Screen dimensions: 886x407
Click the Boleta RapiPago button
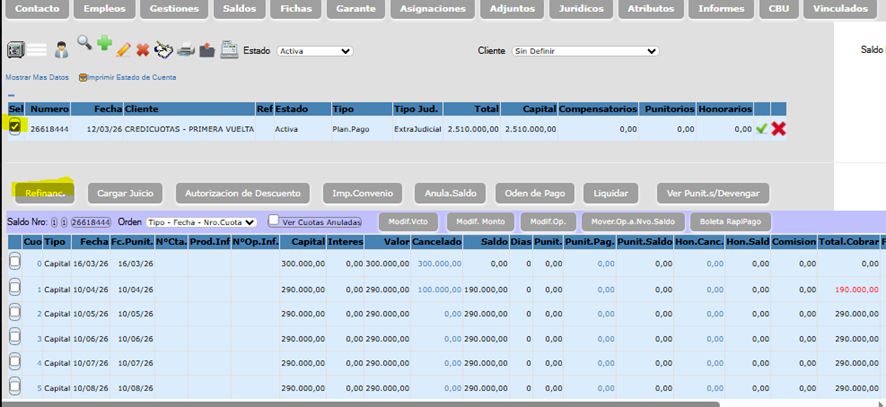click(x=731, y=221)
